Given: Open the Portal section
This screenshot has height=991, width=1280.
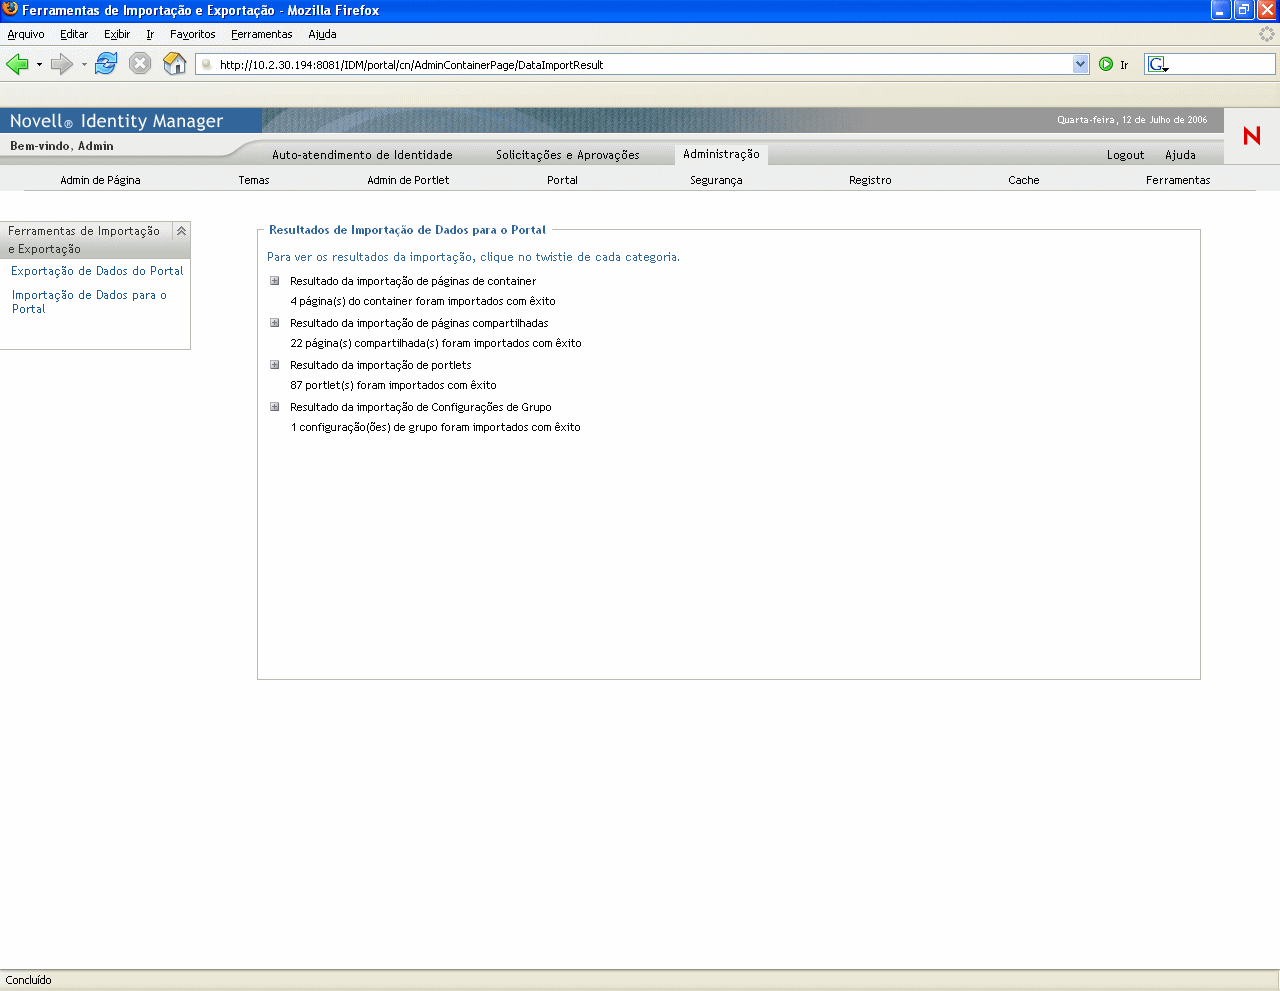Looking at the screenshot, I should click(x=562, y=180).
